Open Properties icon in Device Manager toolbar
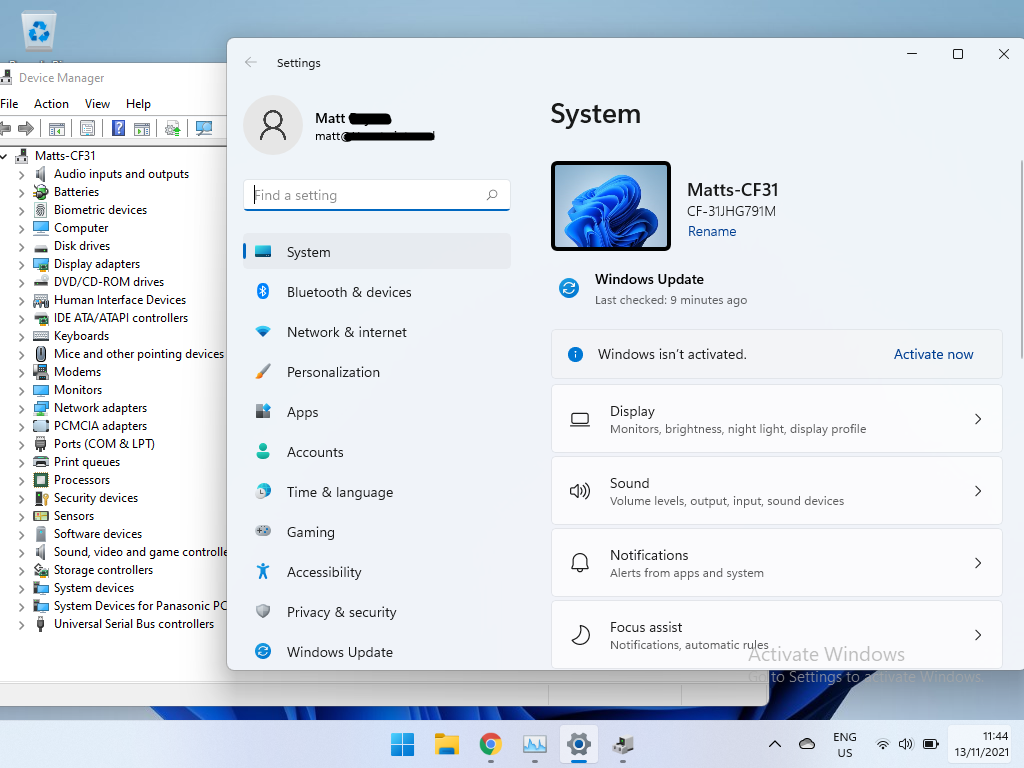This screenshot has width=1024, height=768. (x=88, y=128)
